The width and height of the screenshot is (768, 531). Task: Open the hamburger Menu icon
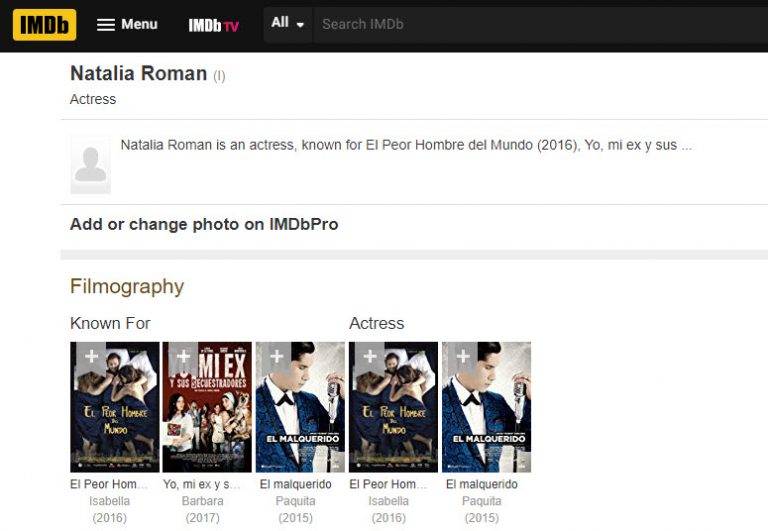click(106, 24)
